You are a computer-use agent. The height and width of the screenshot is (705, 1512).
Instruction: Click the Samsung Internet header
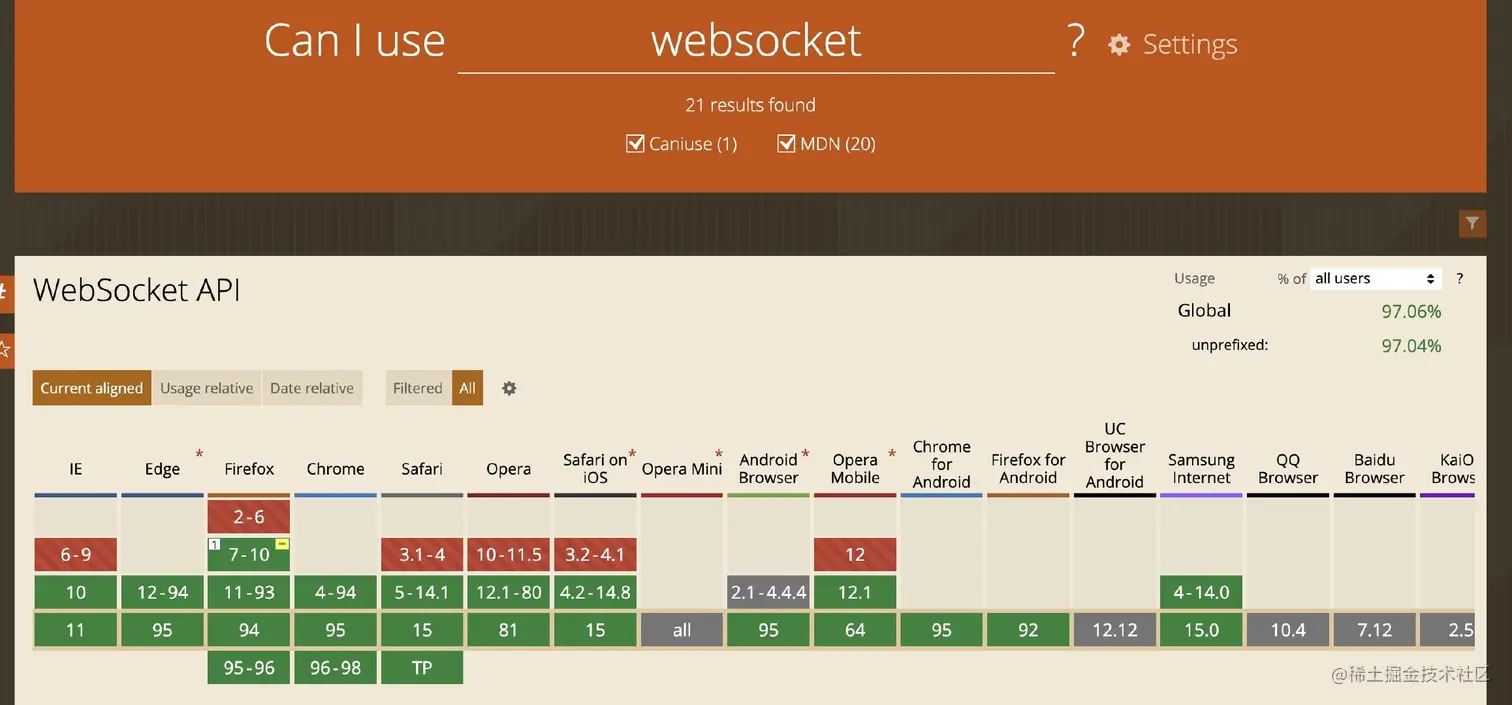[1201, 468]
